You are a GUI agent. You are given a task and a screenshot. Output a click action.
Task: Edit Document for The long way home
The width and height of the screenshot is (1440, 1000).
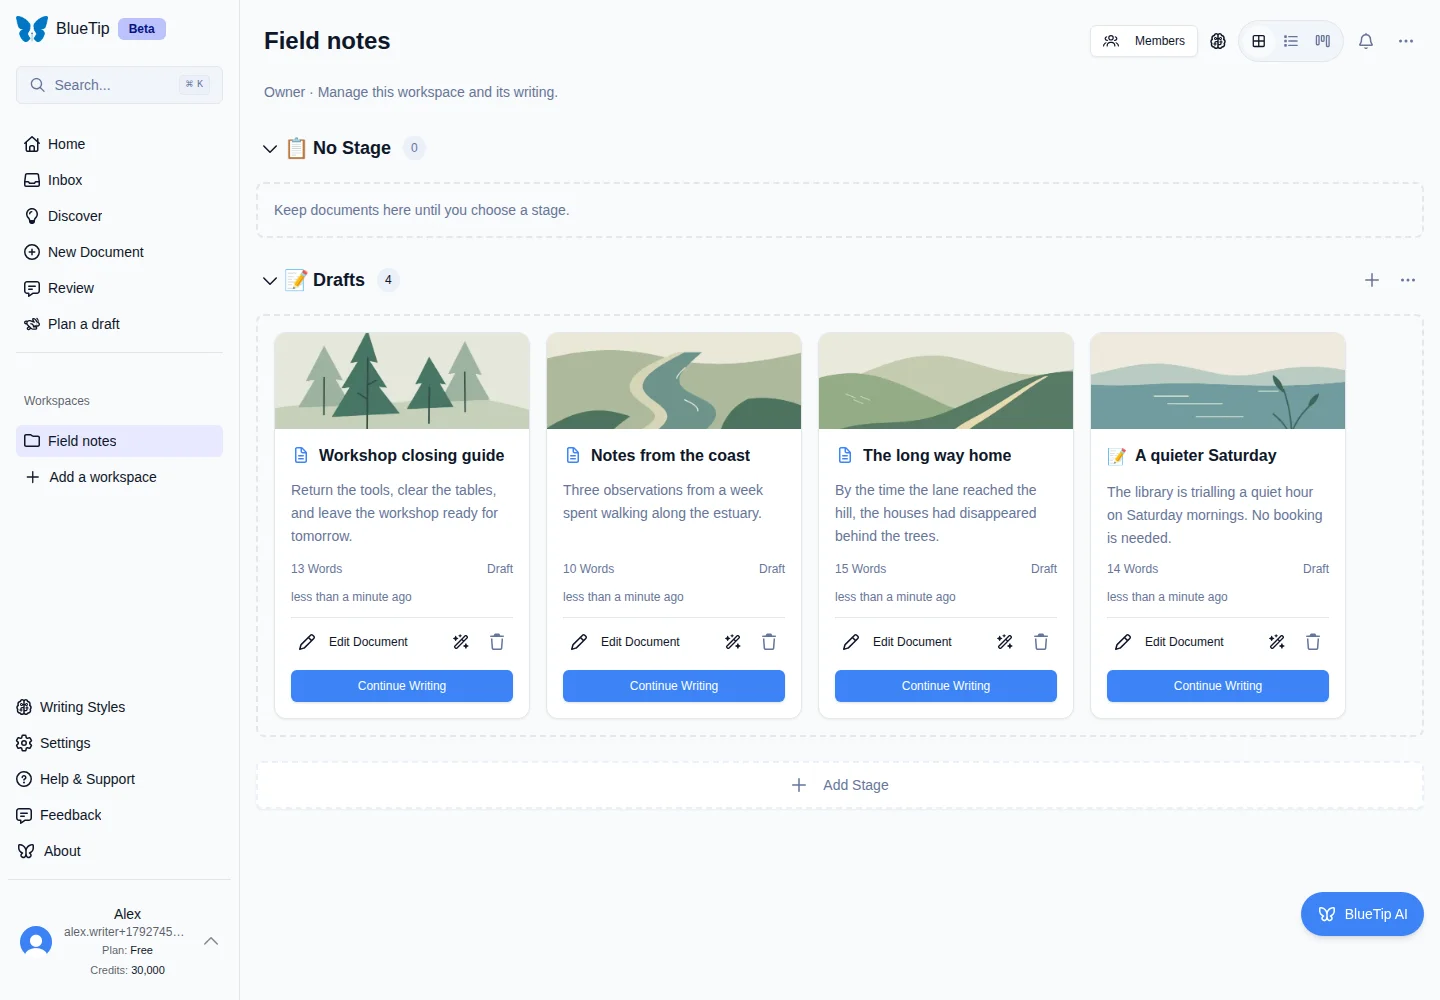point(898,642)
